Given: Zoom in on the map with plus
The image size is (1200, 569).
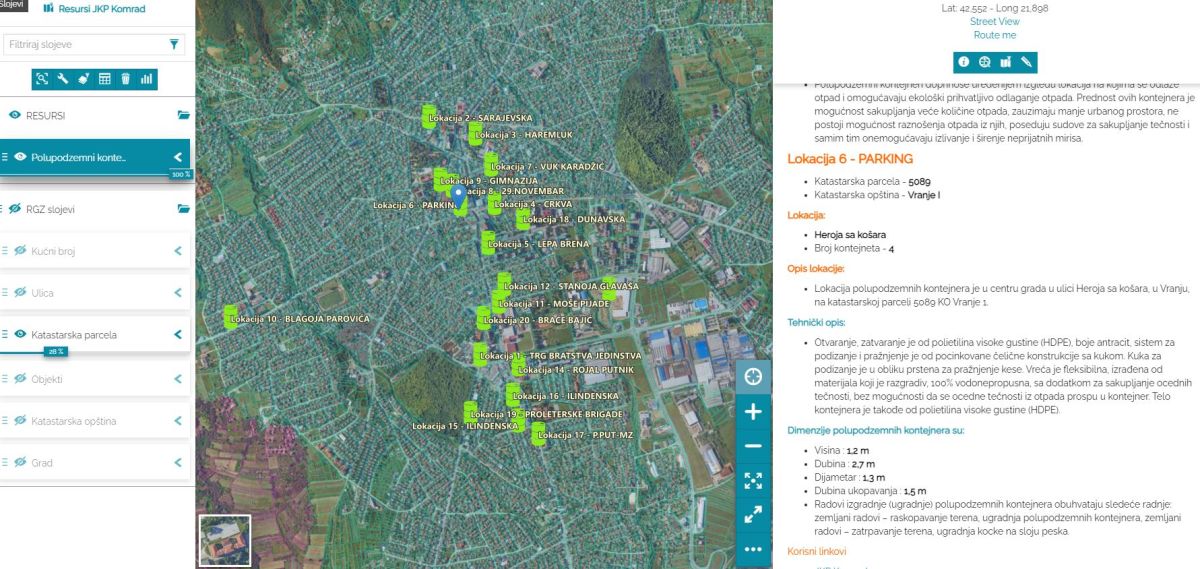Looking at the screenshot, I should [x=753, y=412].
